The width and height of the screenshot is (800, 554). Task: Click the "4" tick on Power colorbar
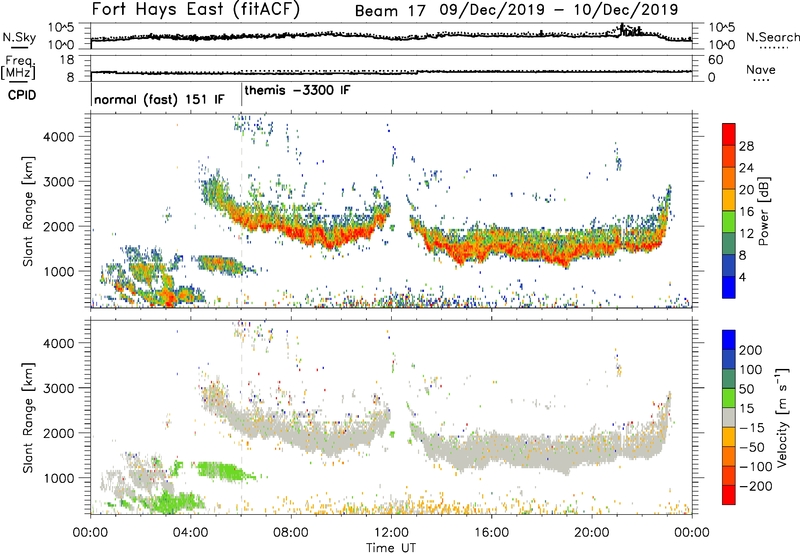coord(742,277)
